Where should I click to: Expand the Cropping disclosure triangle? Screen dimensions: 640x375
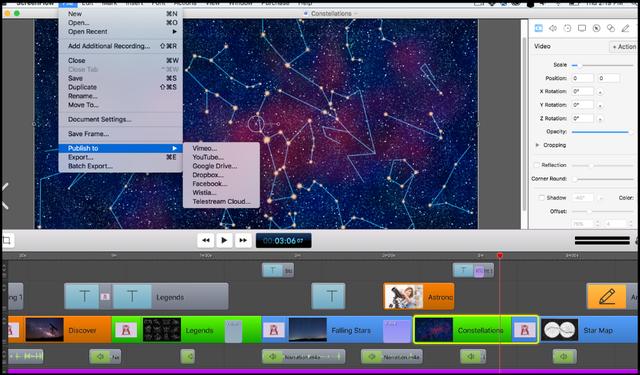click(x=537, y=145)
